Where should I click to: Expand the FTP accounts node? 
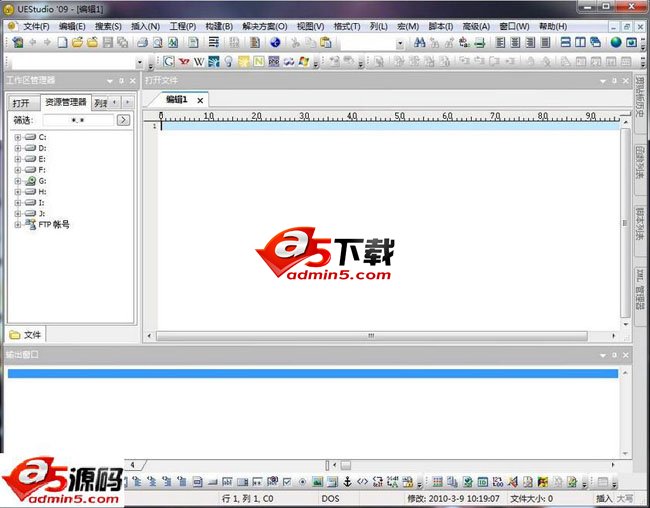click(17, 224)
